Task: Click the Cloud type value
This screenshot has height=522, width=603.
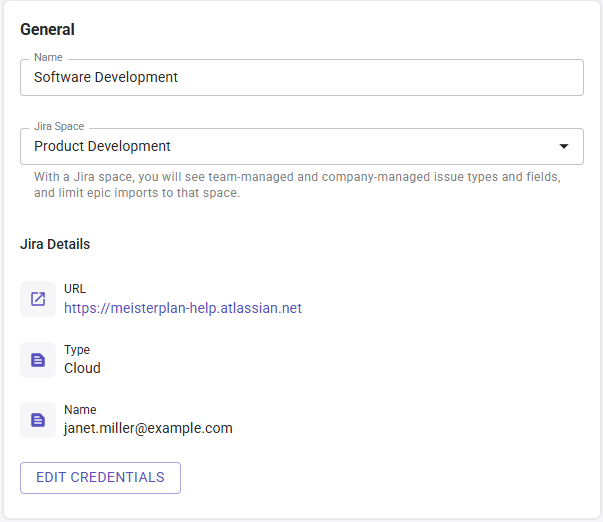Action: pyautogui.click(x=82, y=368)
